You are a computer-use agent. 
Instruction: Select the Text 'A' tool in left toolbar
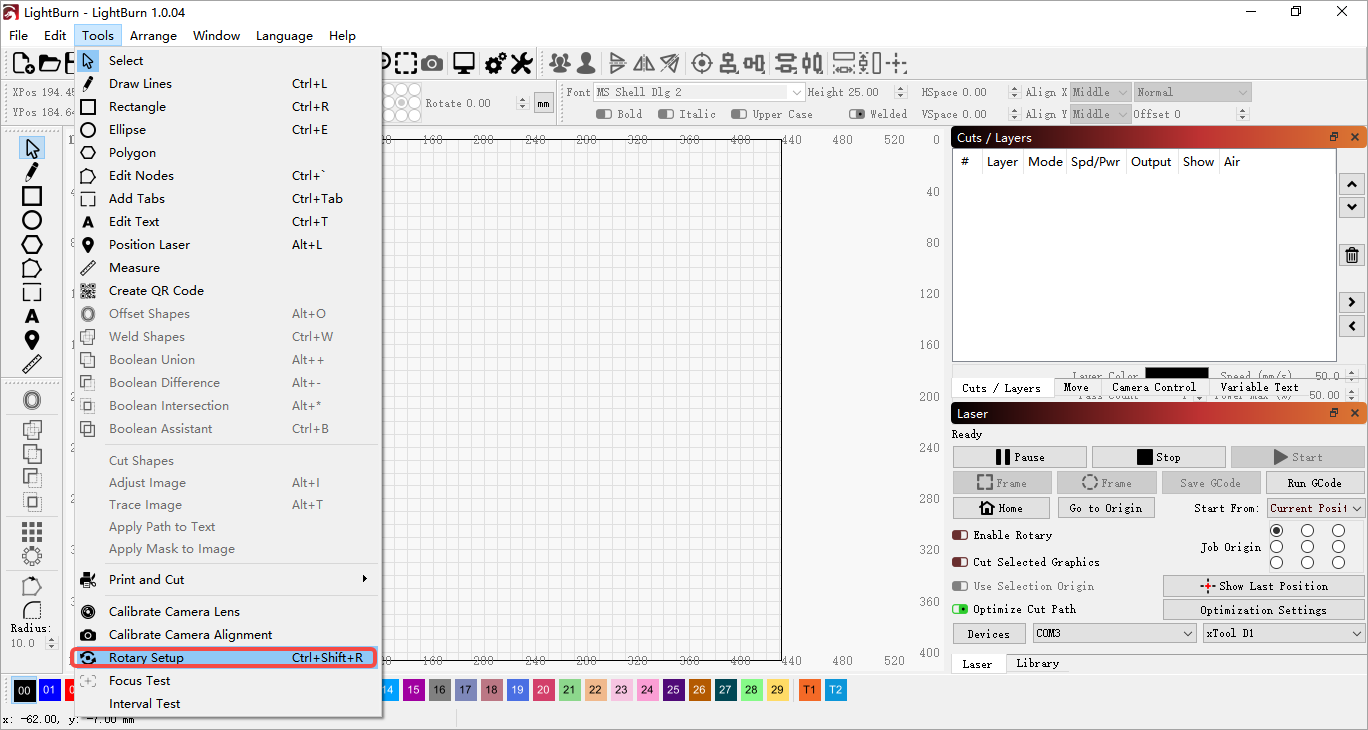pyautogui.click(x=32, y=316)
